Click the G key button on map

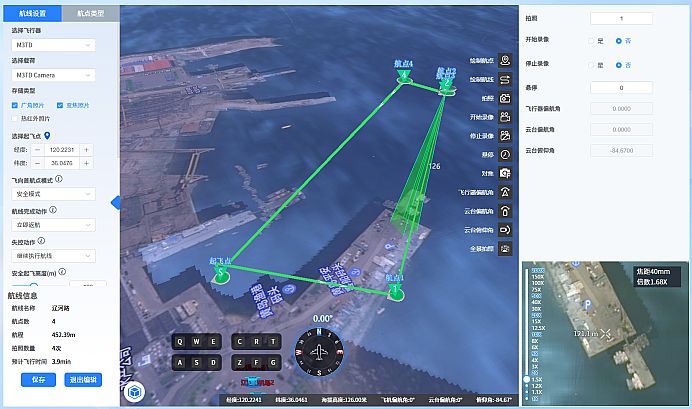tap(273, 363)
